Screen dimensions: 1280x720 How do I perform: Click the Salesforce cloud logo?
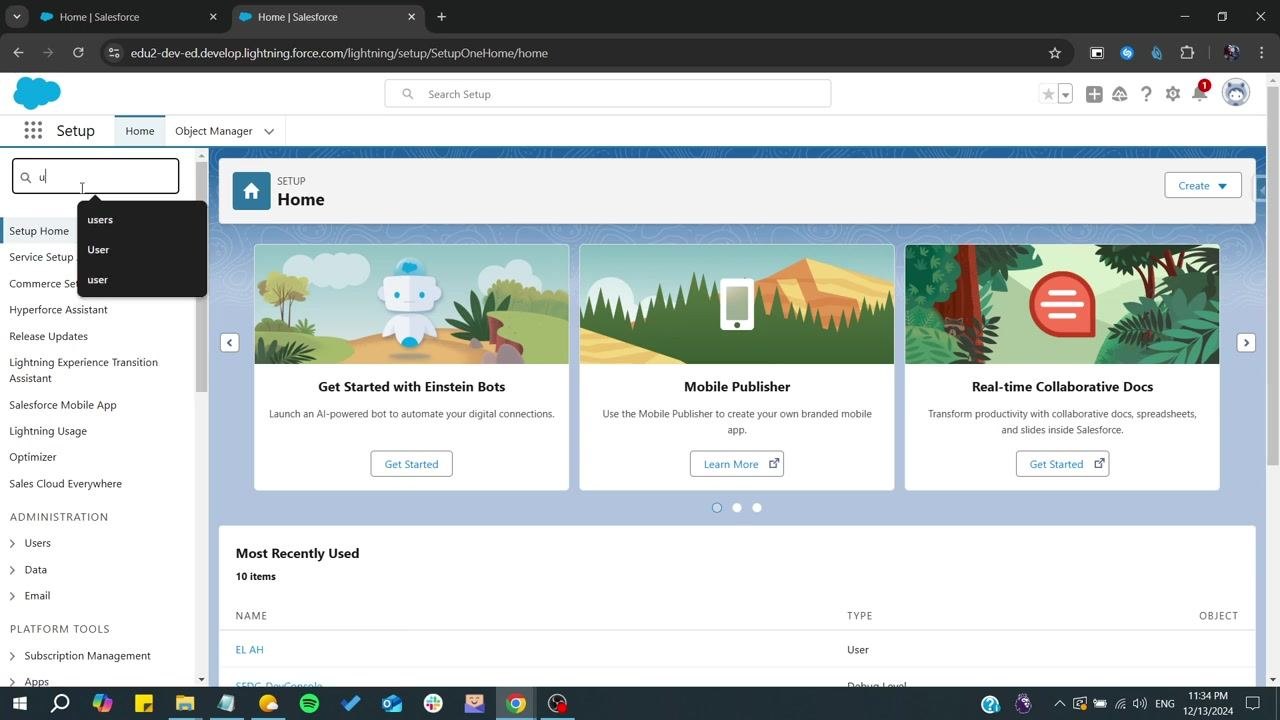coord(37,93)
